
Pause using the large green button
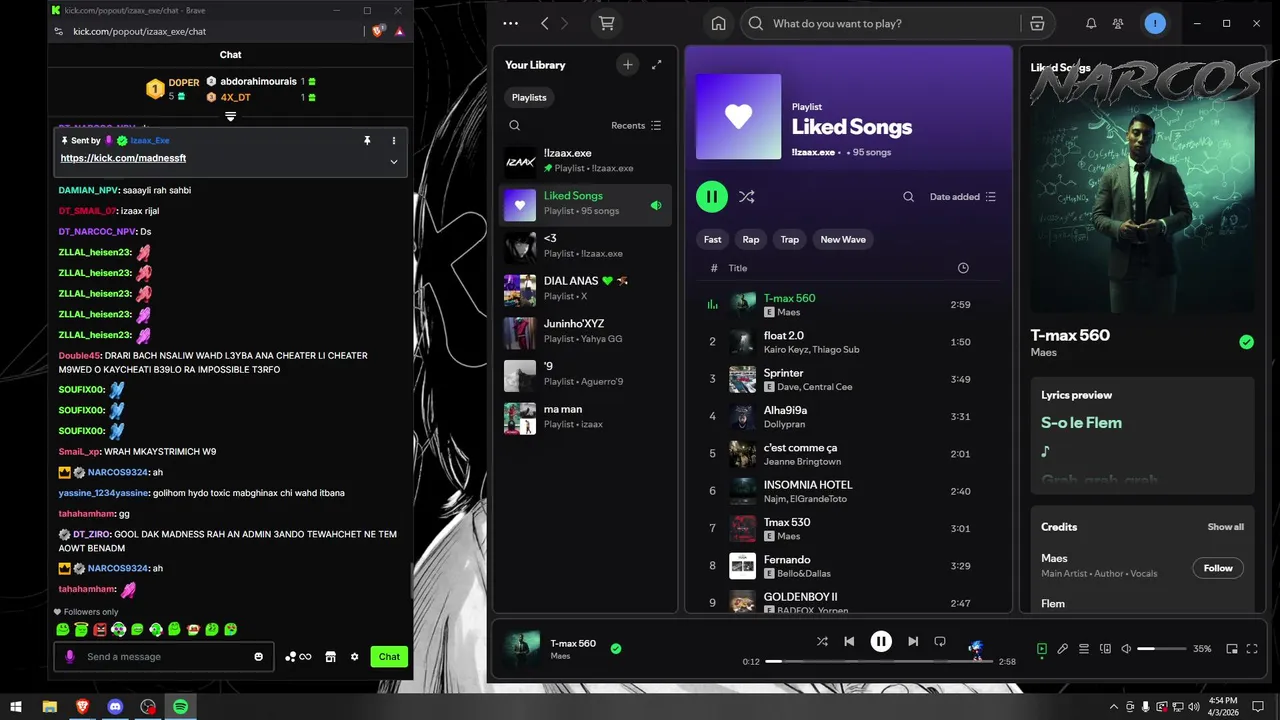[x=712, y=197]
